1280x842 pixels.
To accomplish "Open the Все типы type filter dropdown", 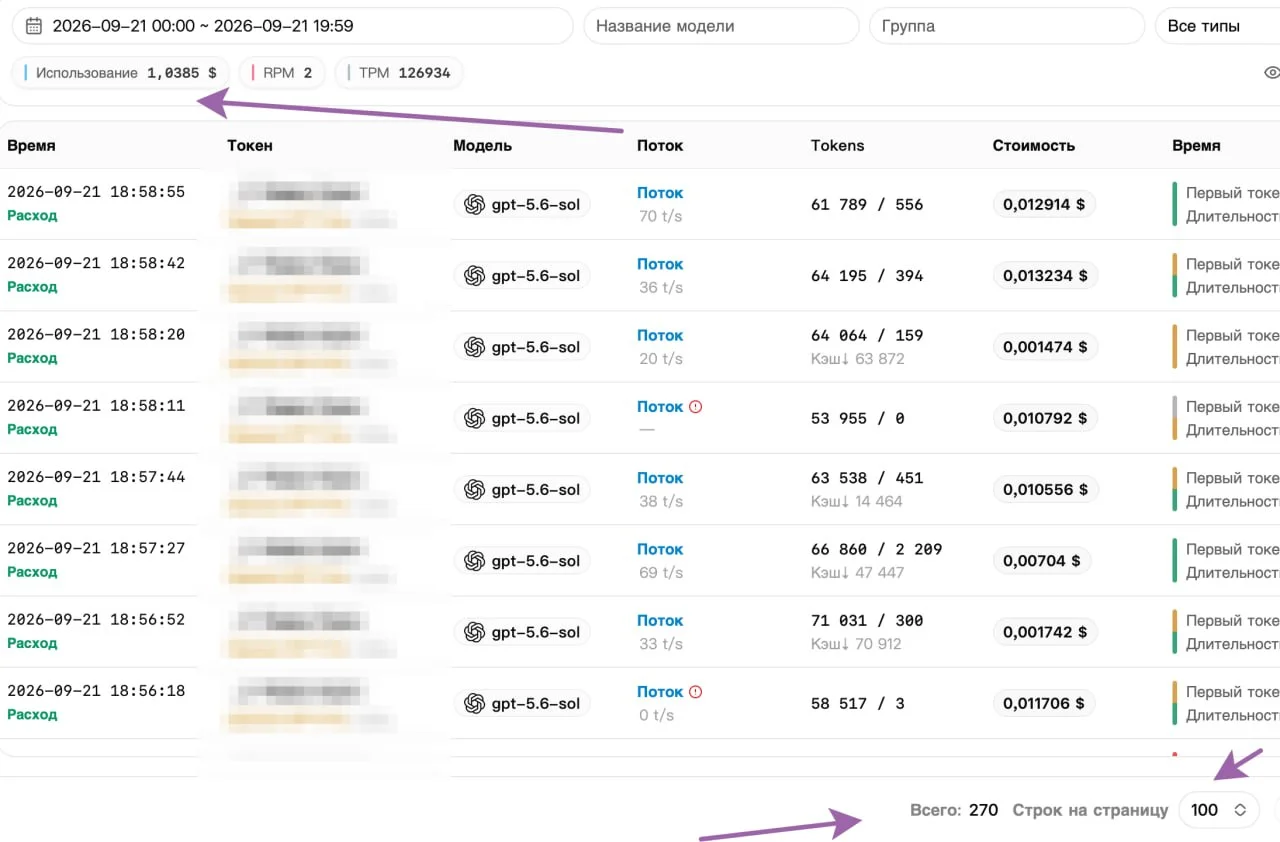I will tap(1217, 26).
